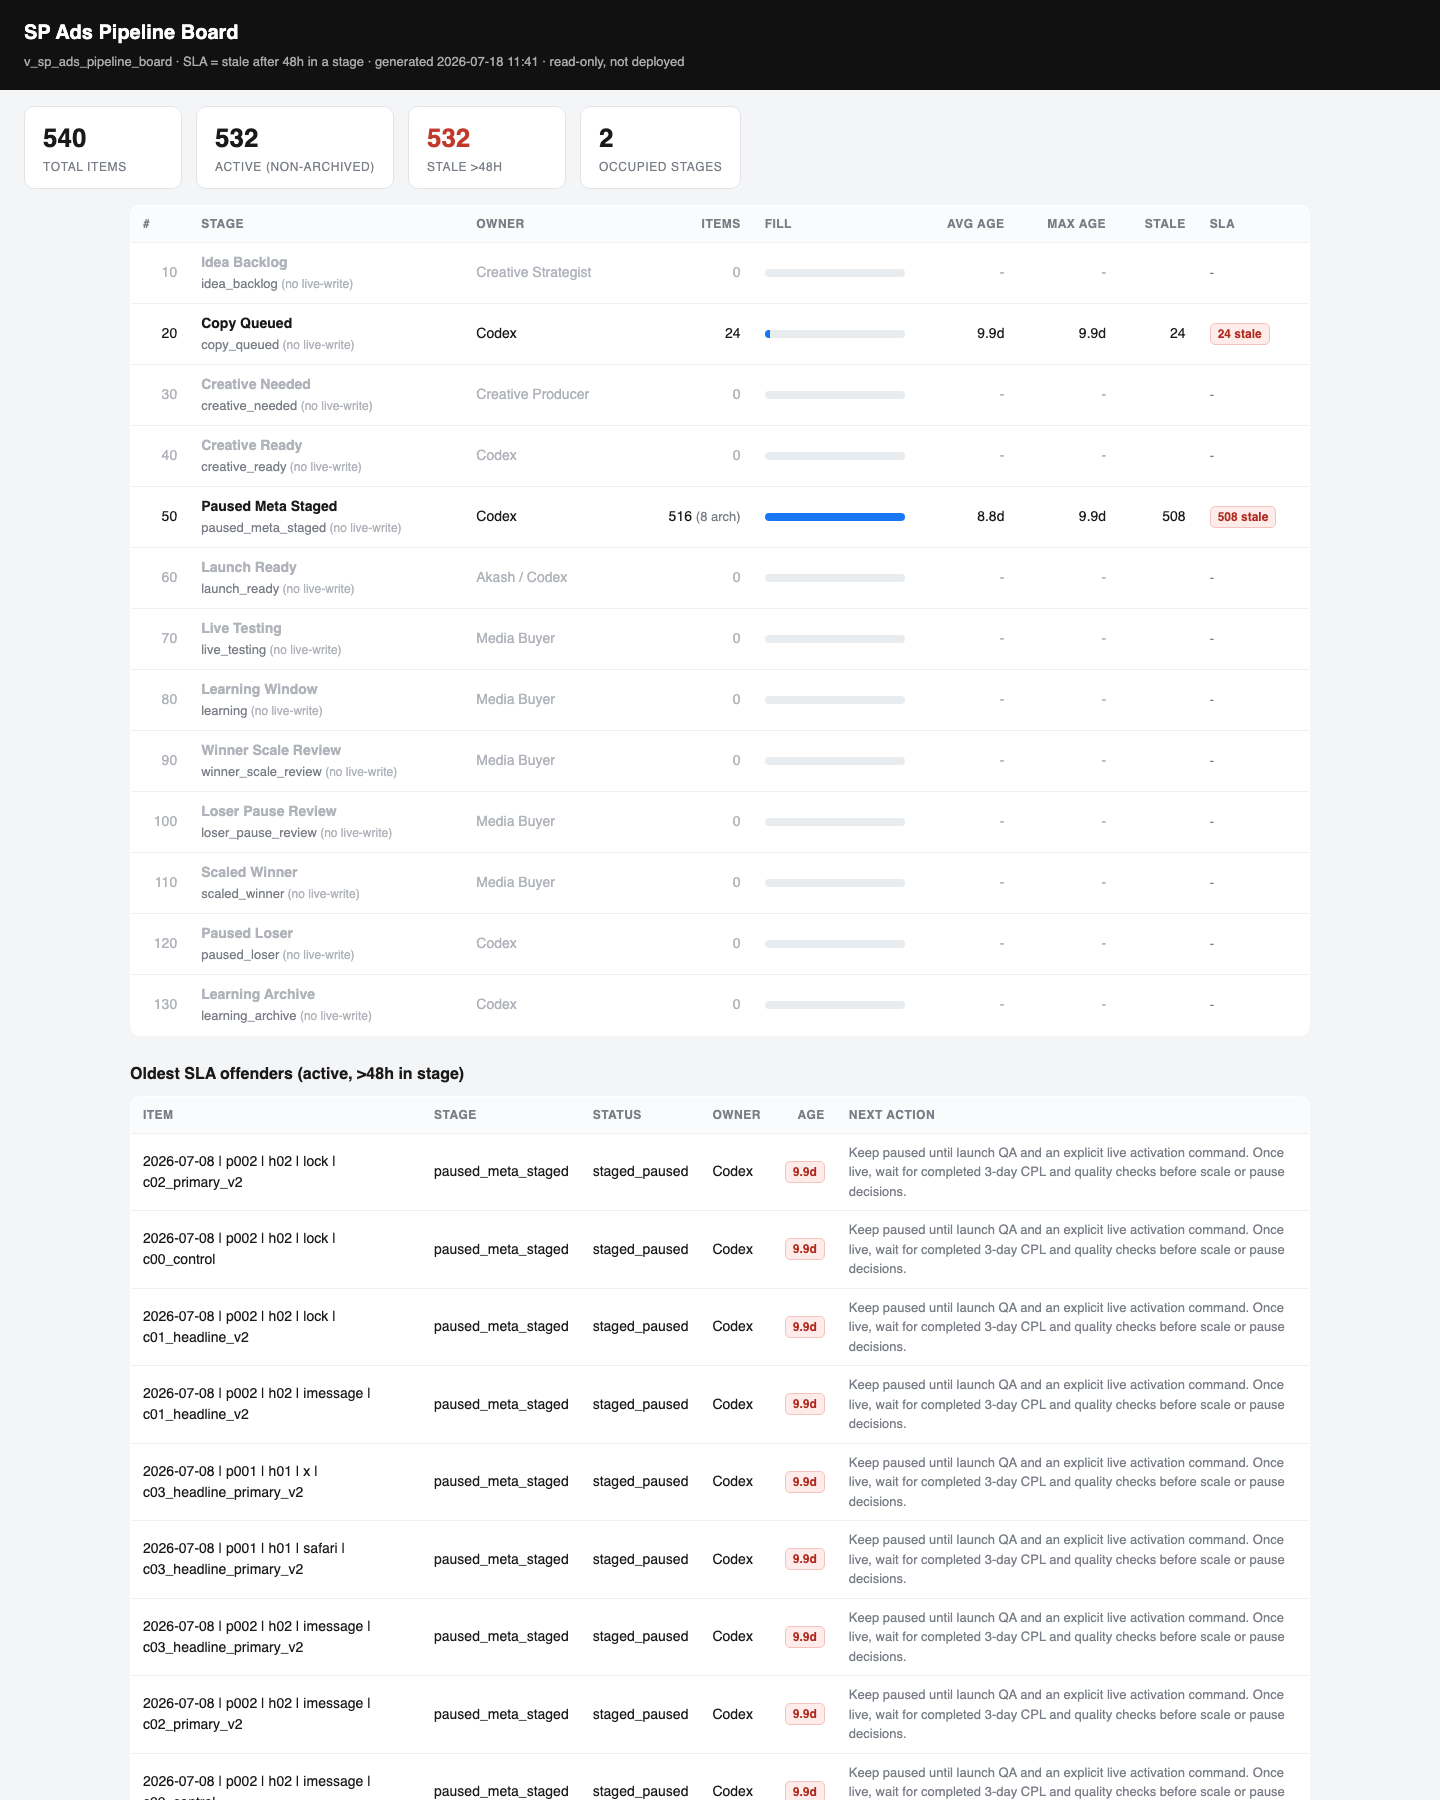Click the 9.9d age badge for lock c00_control
Screen dimensions: 1440x1800
point(805,1249)
